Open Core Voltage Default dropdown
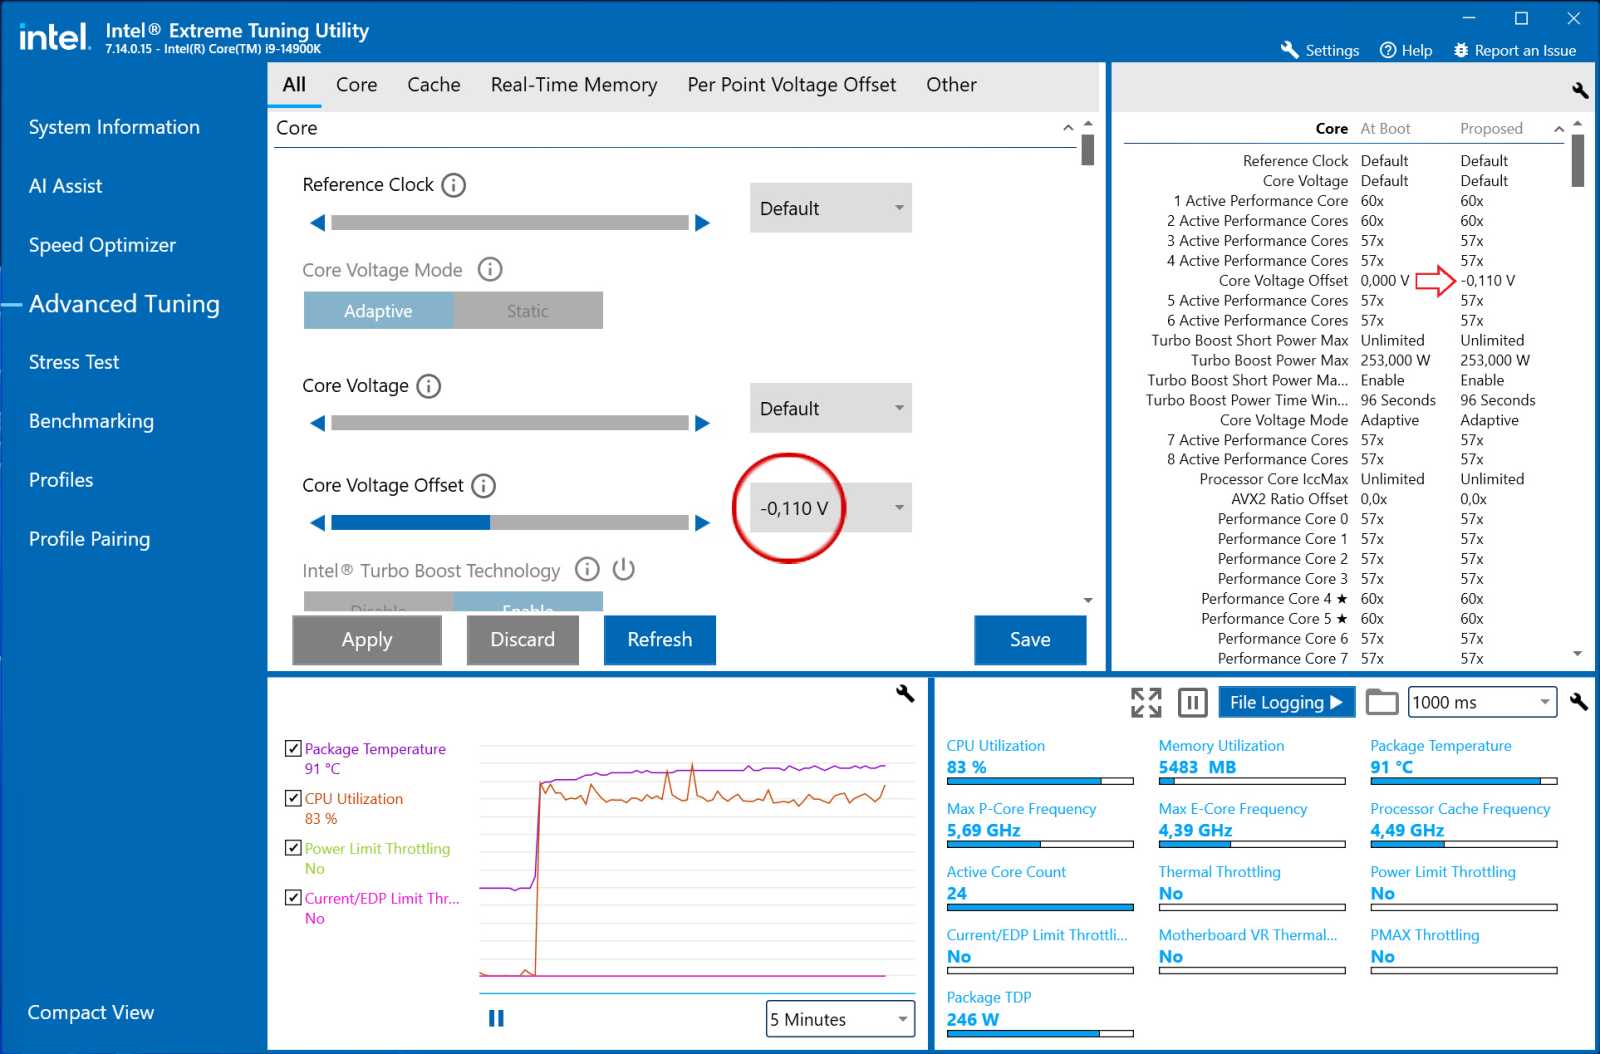Viewport: 1600px width, 1054px height. coord(831,408)
